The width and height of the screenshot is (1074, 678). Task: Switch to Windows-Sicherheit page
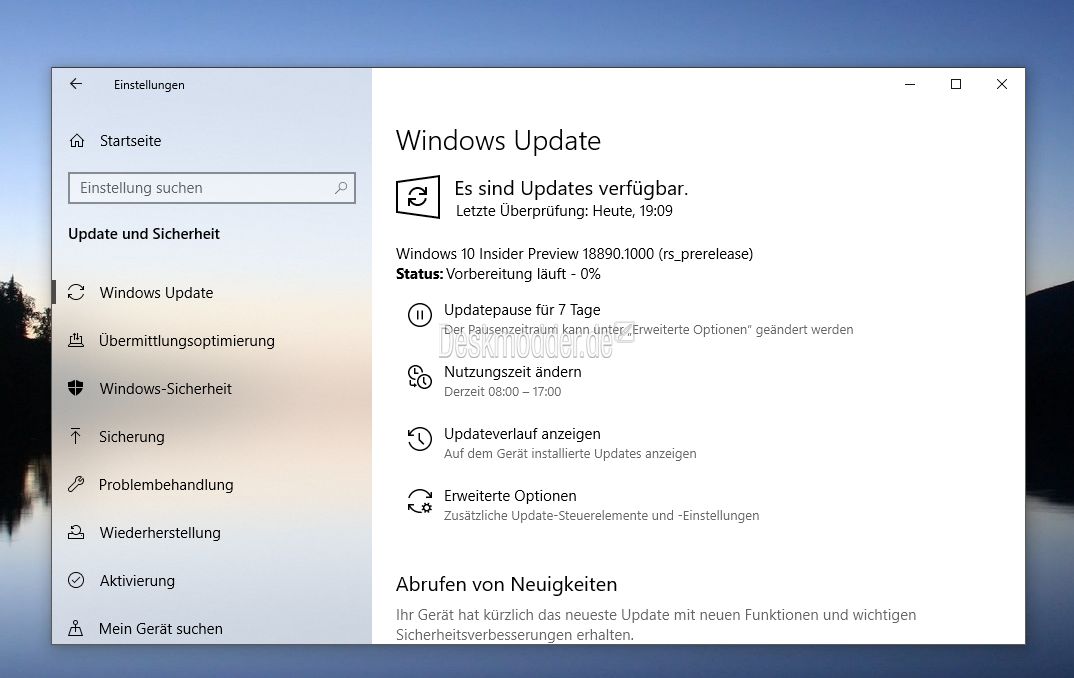(166, 388)
